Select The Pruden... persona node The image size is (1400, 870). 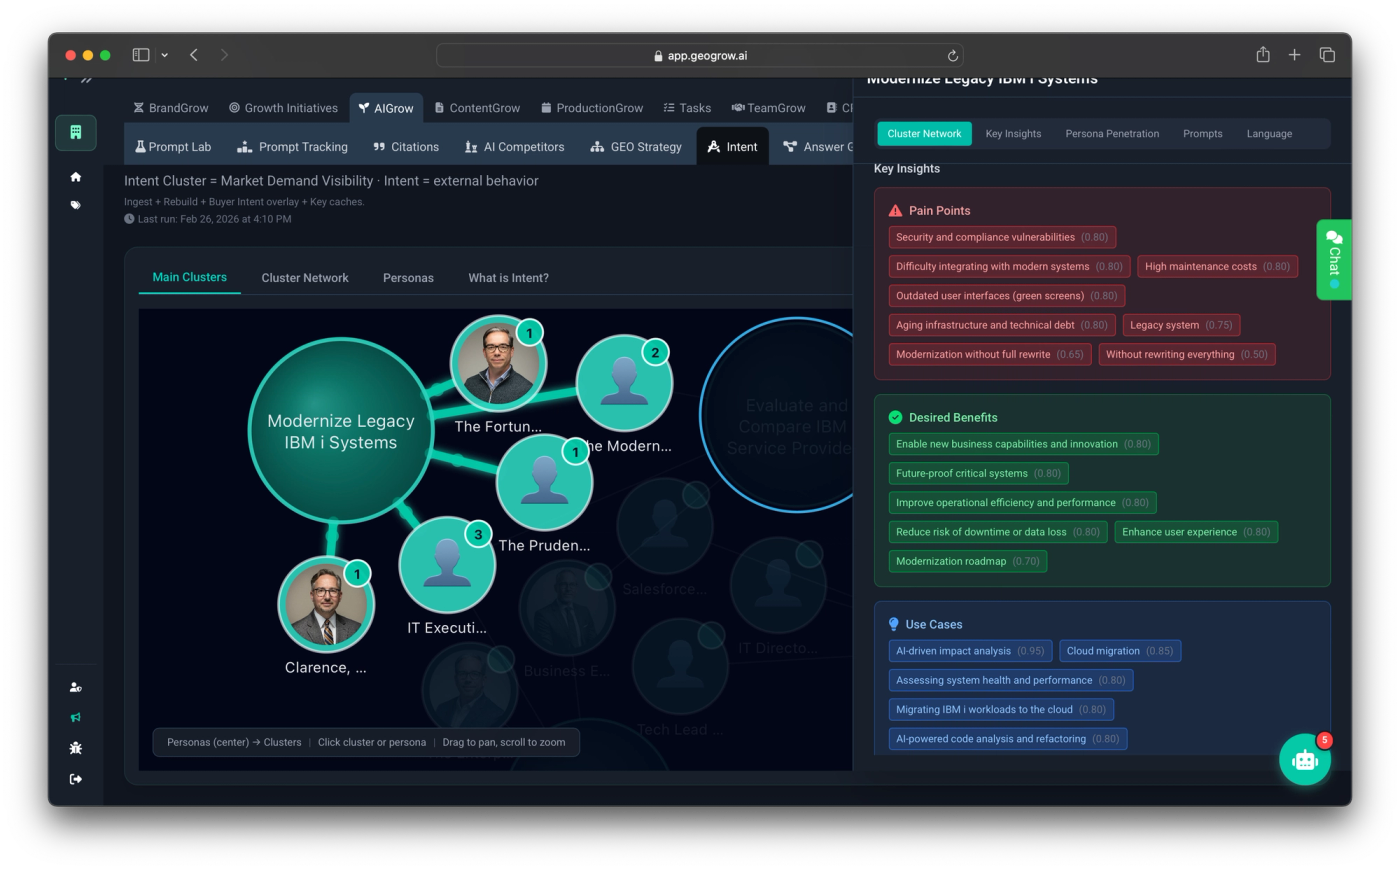point(545,482)
